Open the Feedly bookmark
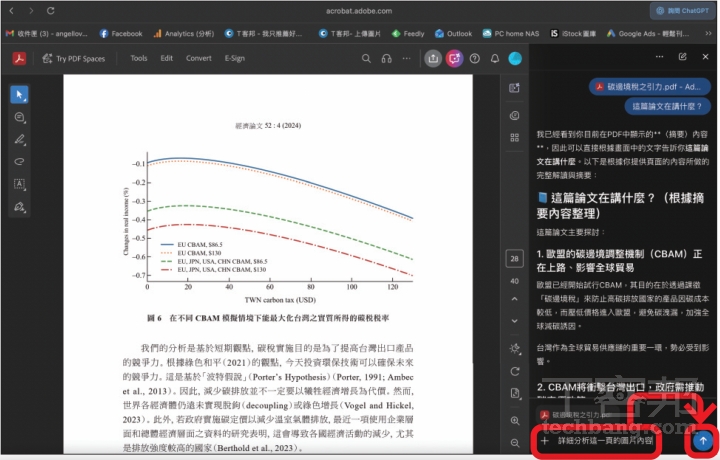This screenshot has height=460, width=720. tap(408, 34)
